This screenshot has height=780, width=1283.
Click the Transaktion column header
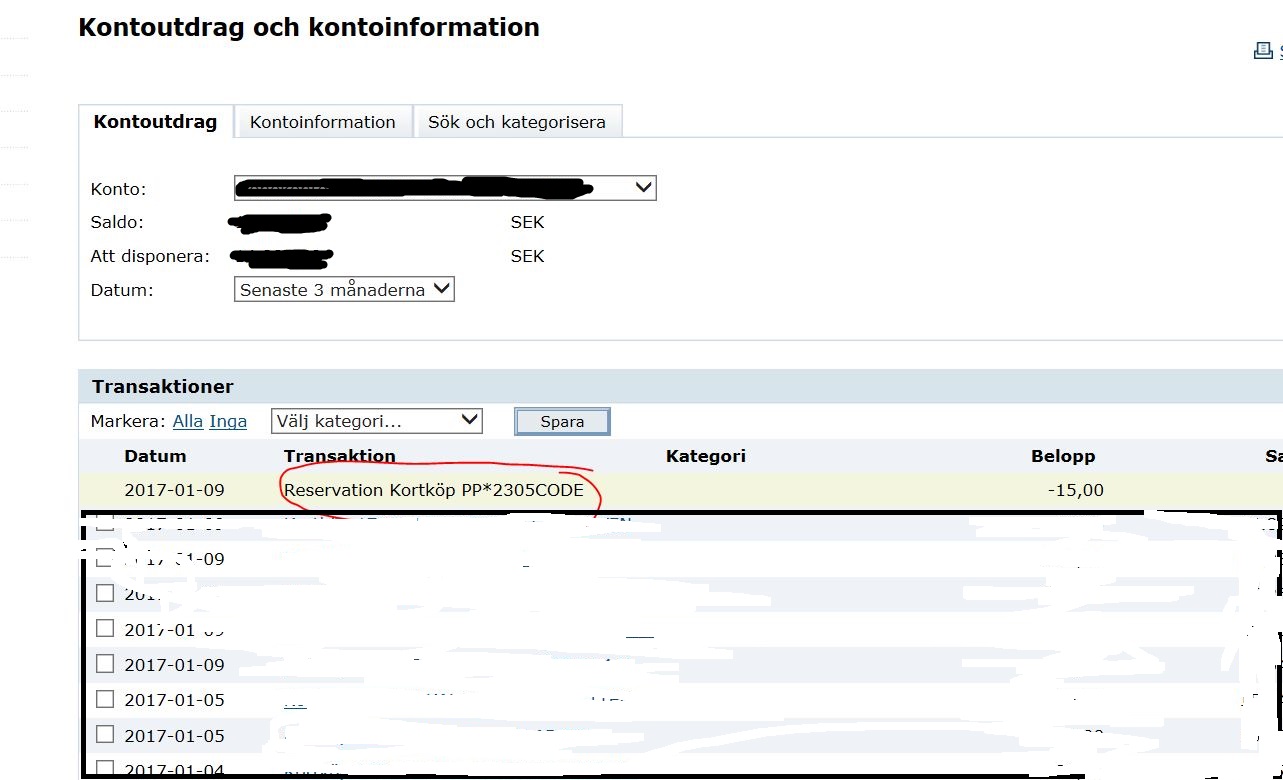pyautogui.click(x=339, y=456)
